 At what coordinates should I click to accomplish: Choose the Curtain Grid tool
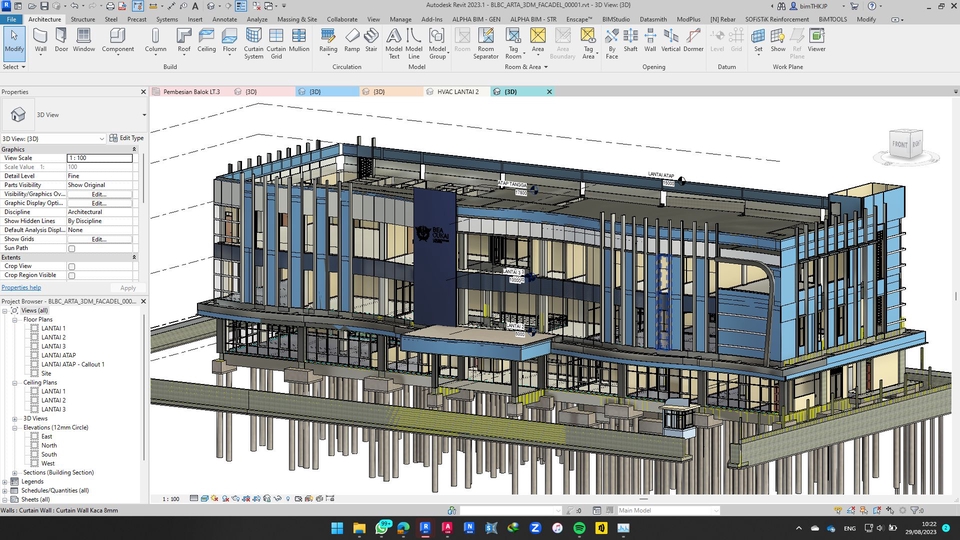point(276,43)
